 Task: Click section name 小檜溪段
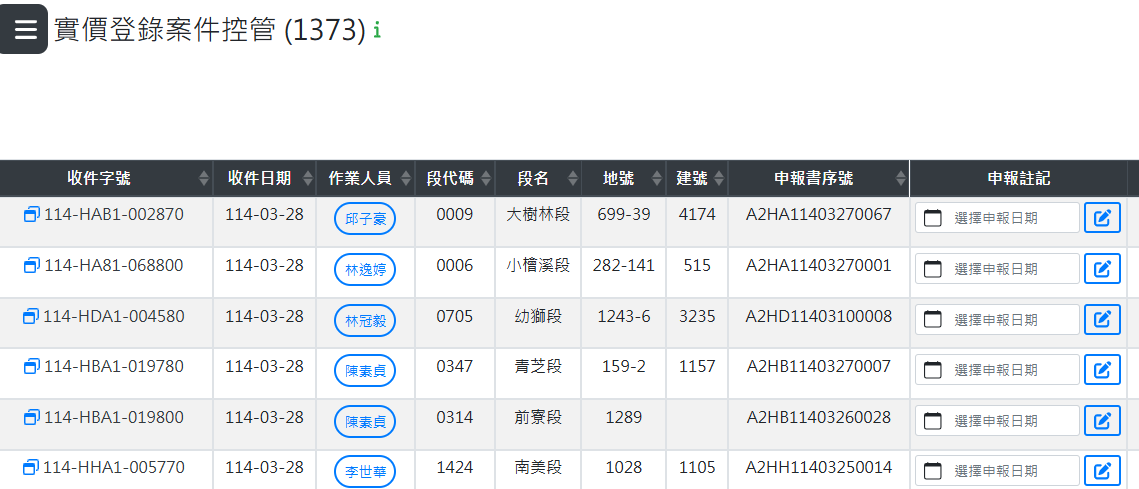[538, 265]
